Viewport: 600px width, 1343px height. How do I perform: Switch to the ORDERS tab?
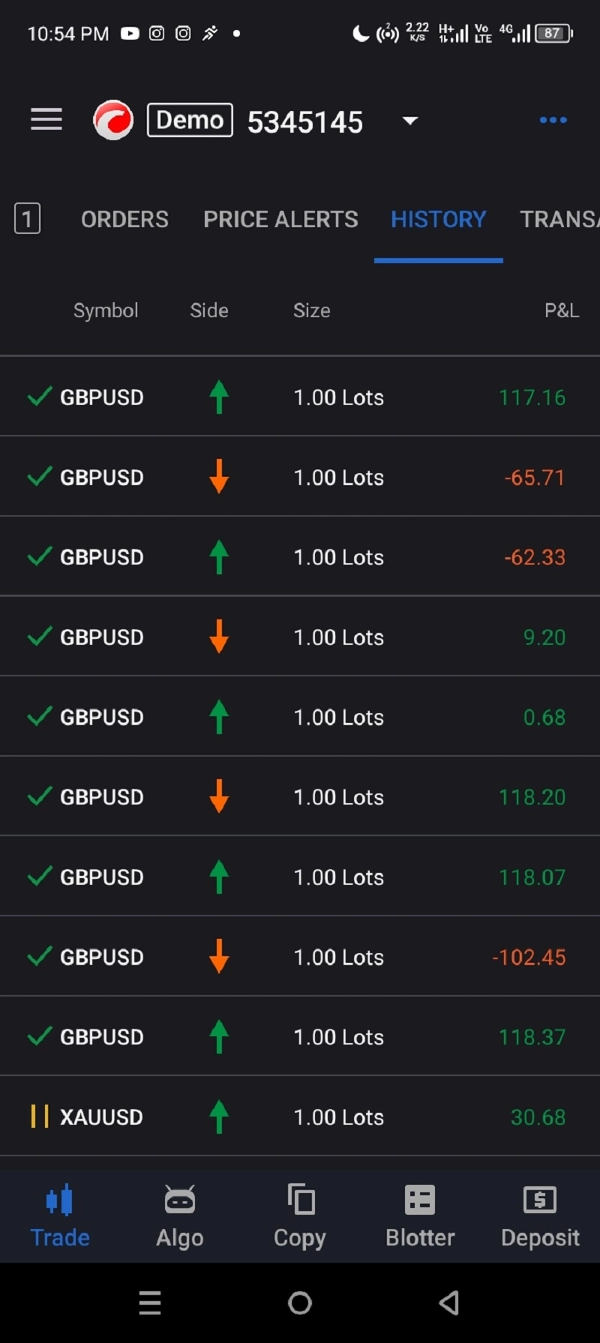pyautogui.click(x=125, y=219)
